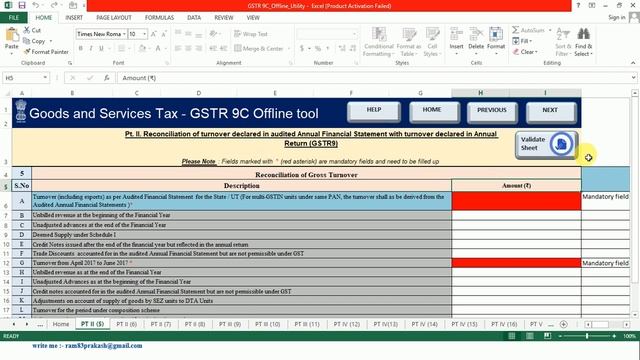Click the Copy icon

(x=27, y=41)
